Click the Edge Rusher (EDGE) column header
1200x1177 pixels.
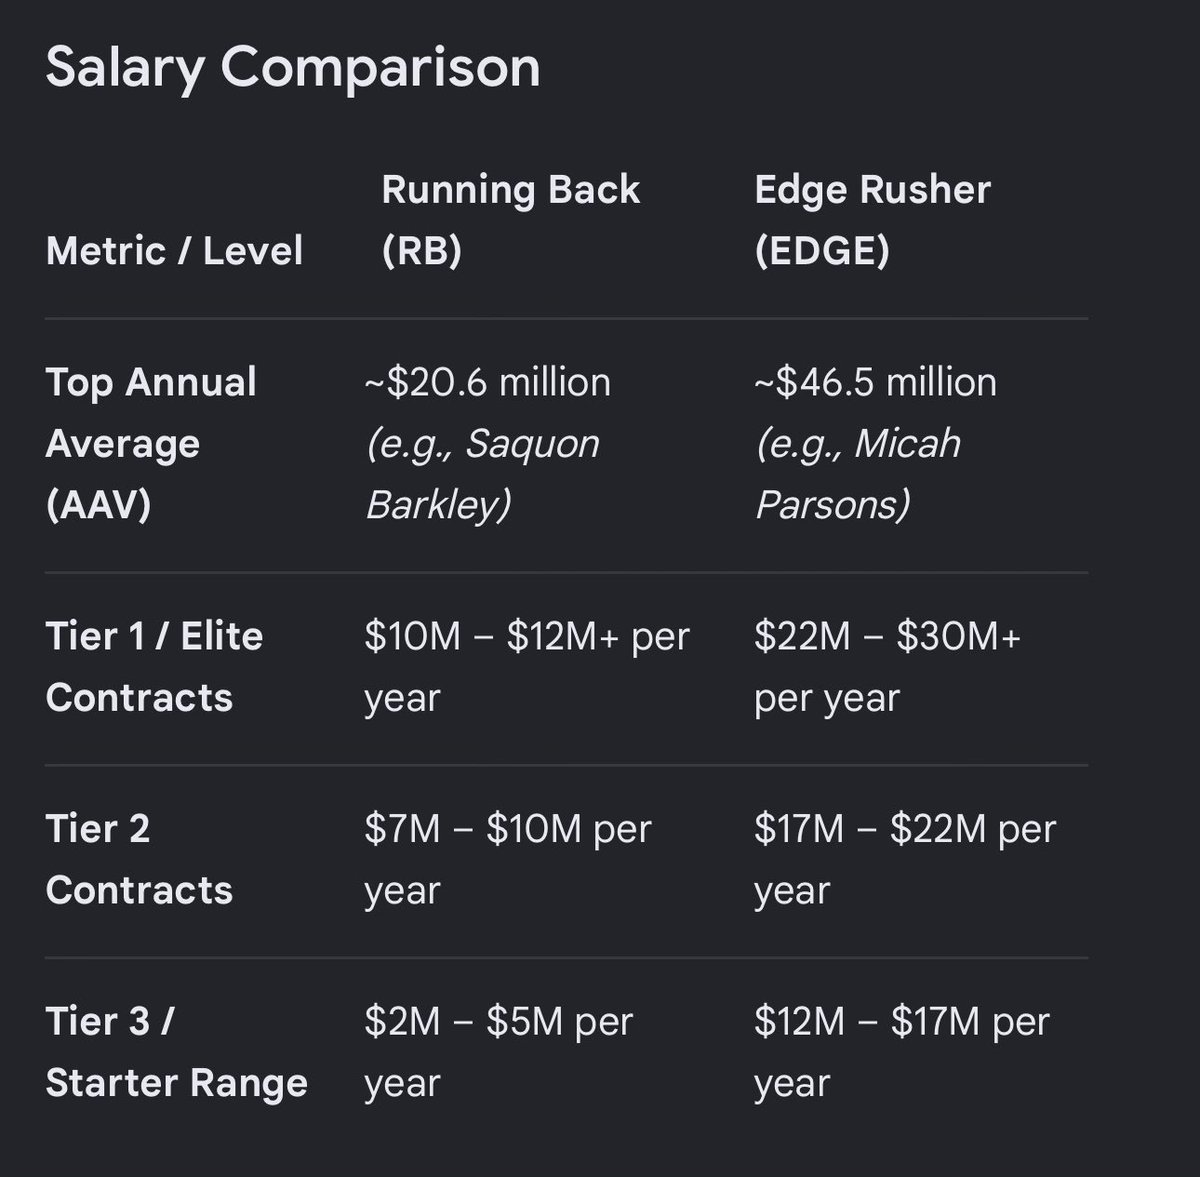[x=872, y=219]
